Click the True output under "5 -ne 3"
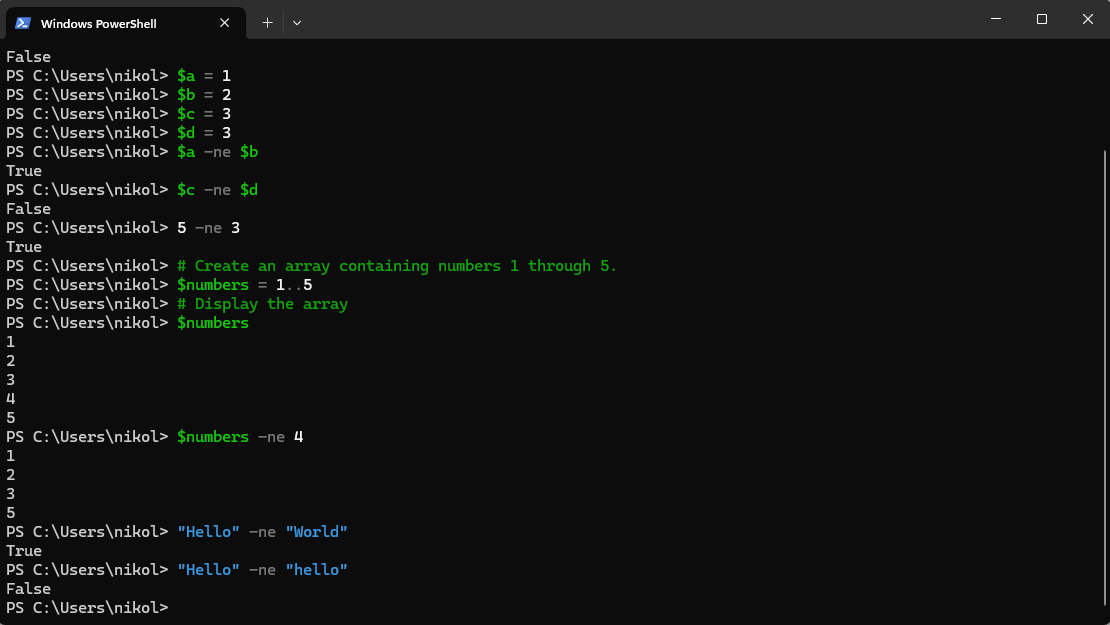 [x=24, y=247]
